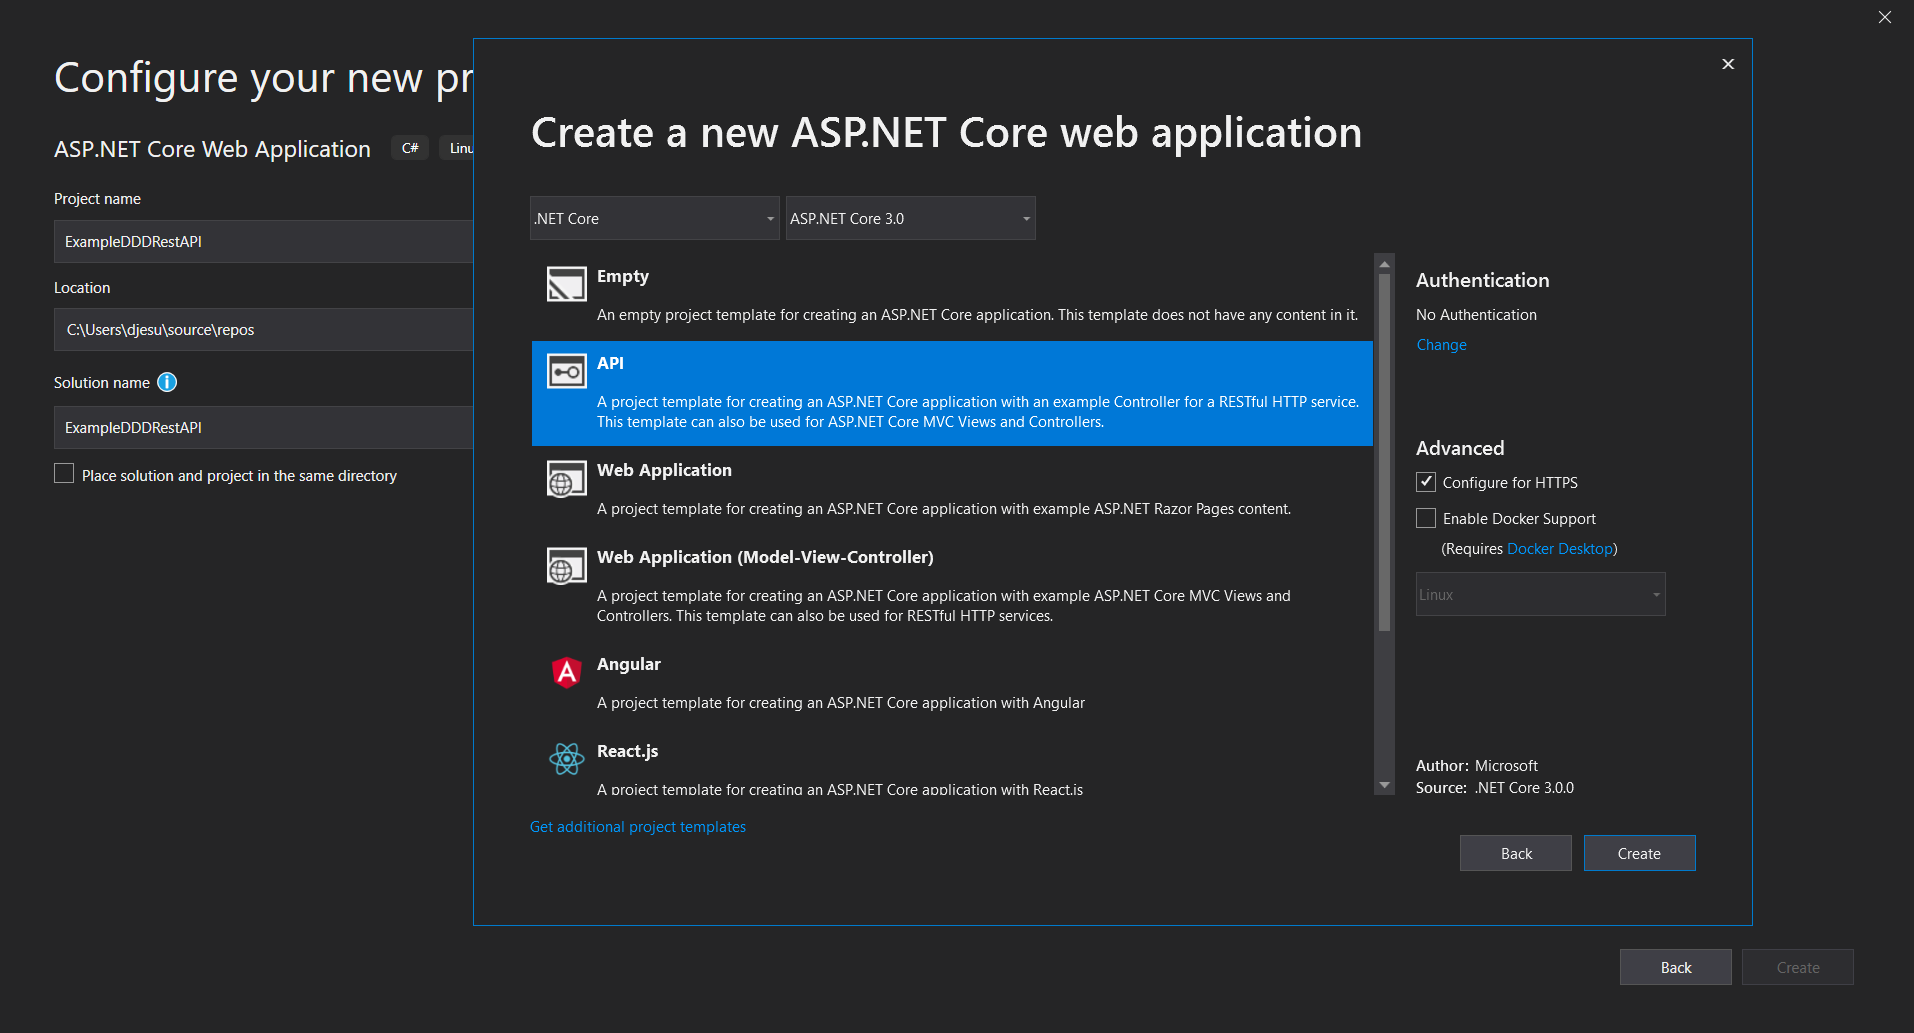Screen dimensions: 1914x1033
Task: Click the C# language badge
Action: (409, 147)
